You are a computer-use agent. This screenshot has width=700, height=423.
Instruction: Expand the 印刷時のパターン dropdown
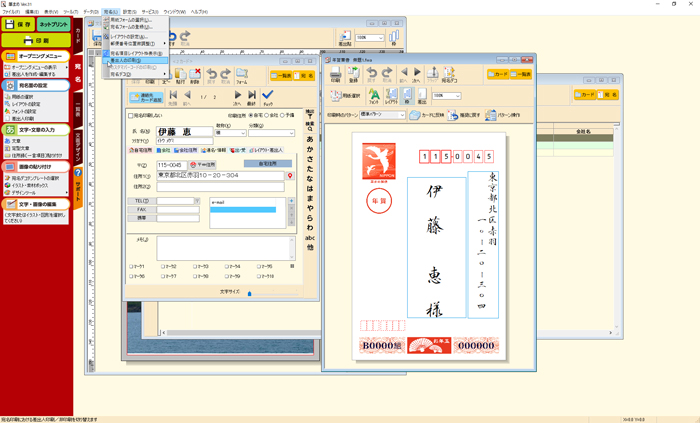click(402, 115)
